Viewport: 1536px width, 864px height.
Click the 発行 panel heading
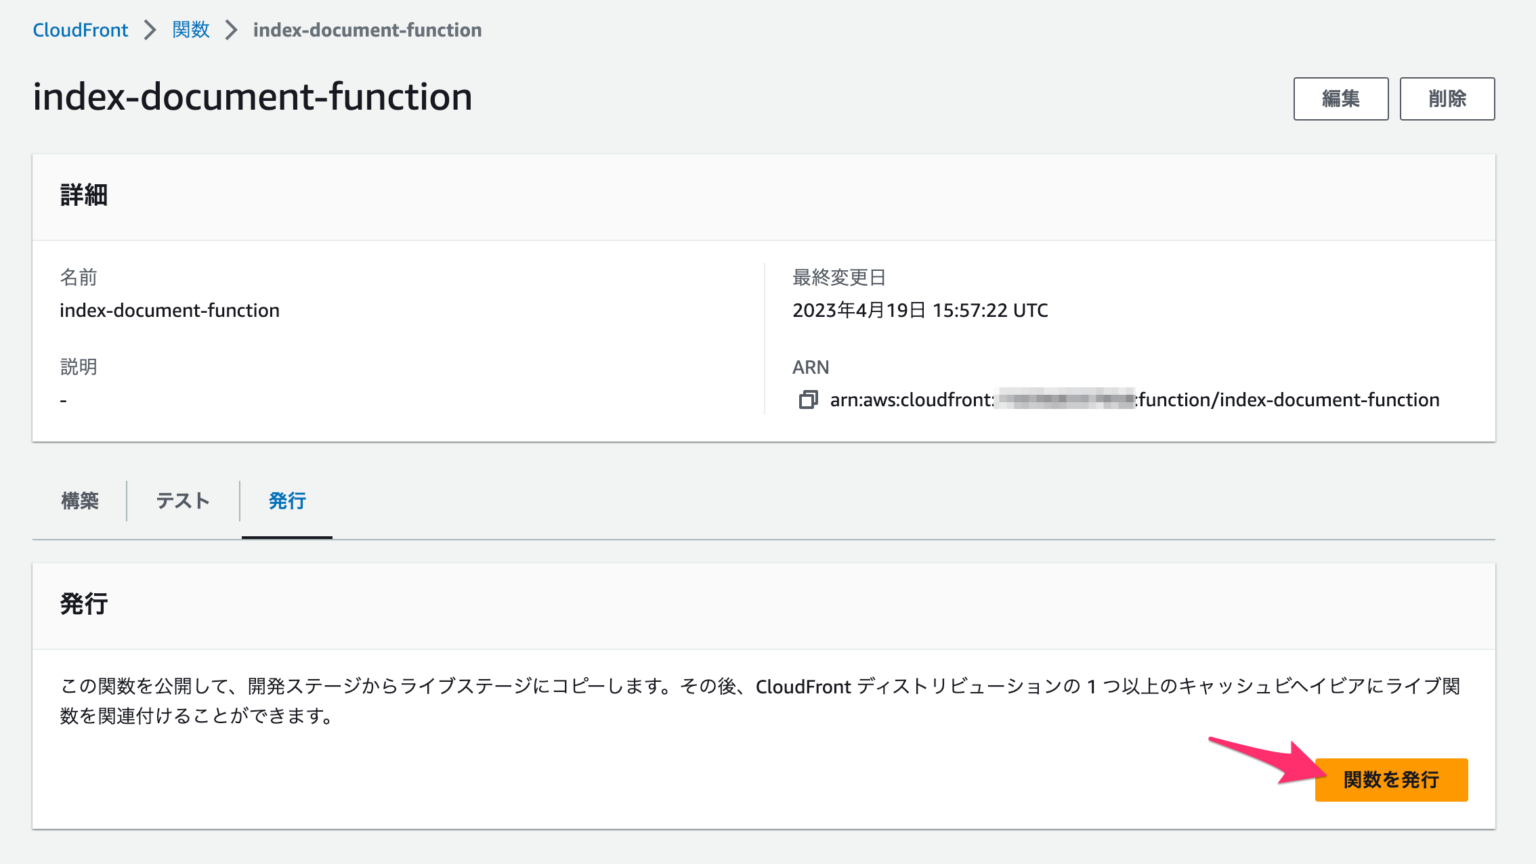(x=83, y=605)
